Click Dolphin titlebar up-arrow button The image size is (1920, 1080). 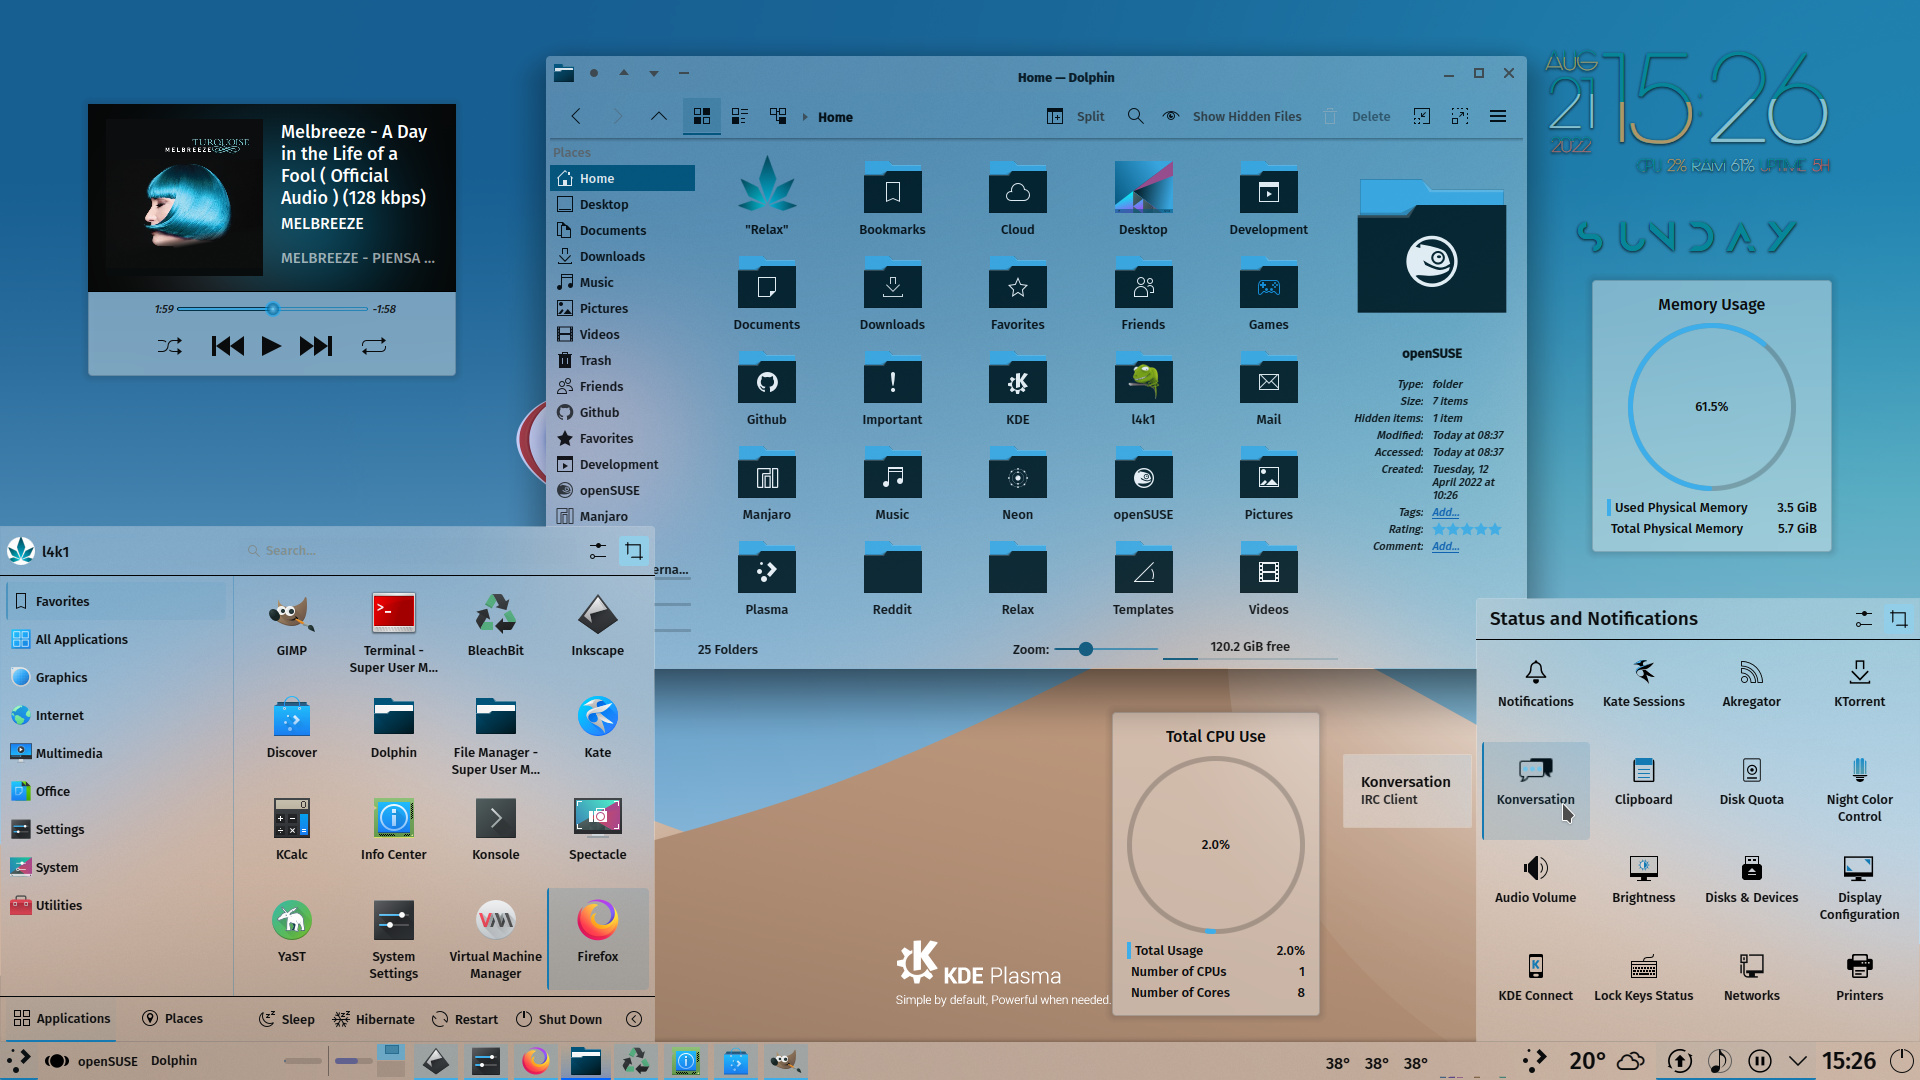pyautogui.click(x=623, y=73)
